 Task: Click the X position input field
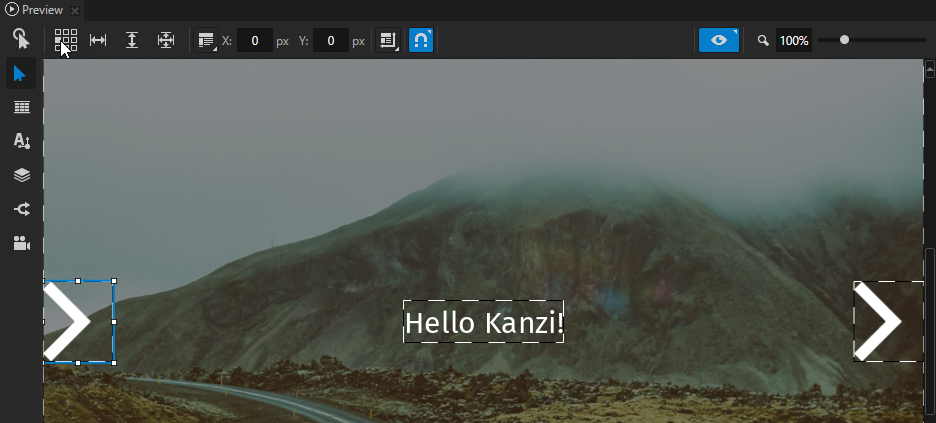coord(256,41)
